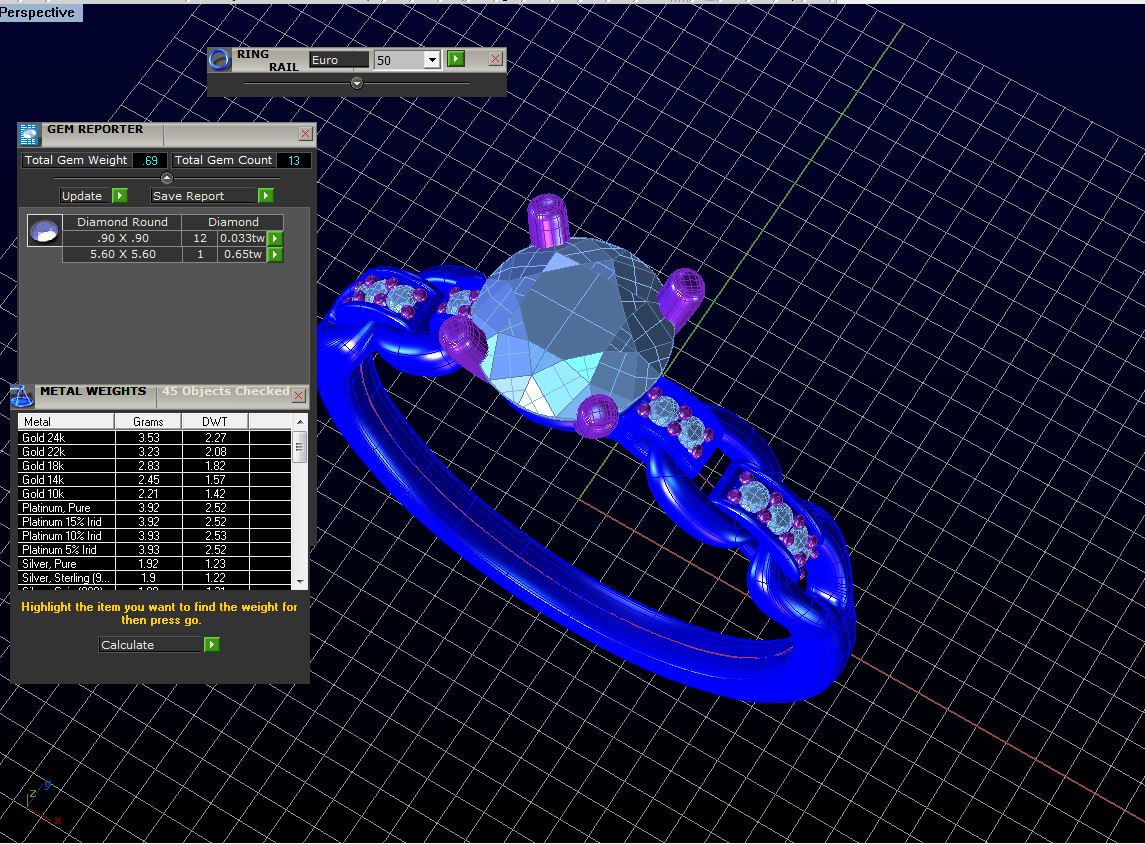The image size is (1145, 844).
Task: Click the round diamond gem thumbnail
Action: (44, 232)
